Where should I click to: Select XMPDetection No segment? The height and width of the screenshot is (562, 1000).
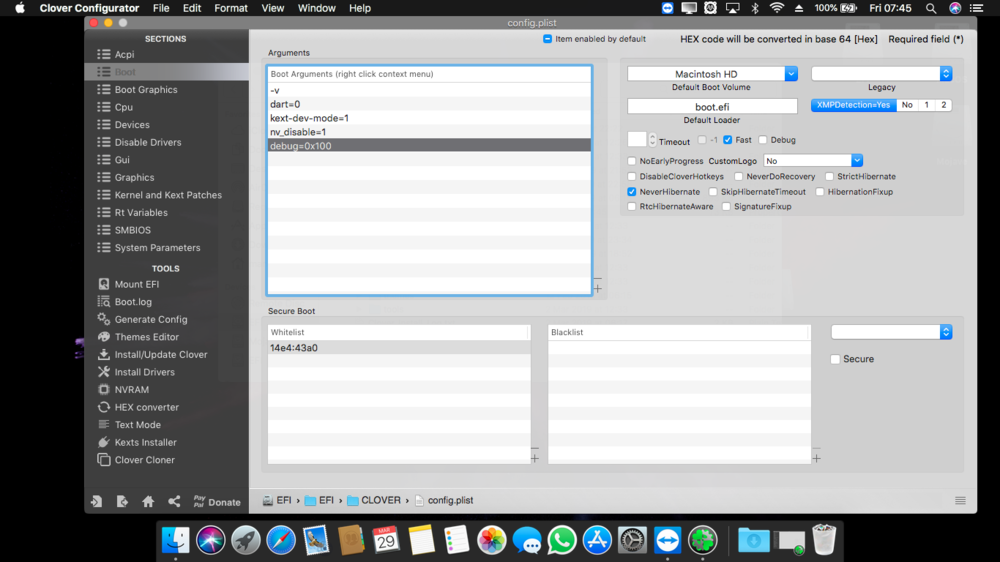coord(907,105)
